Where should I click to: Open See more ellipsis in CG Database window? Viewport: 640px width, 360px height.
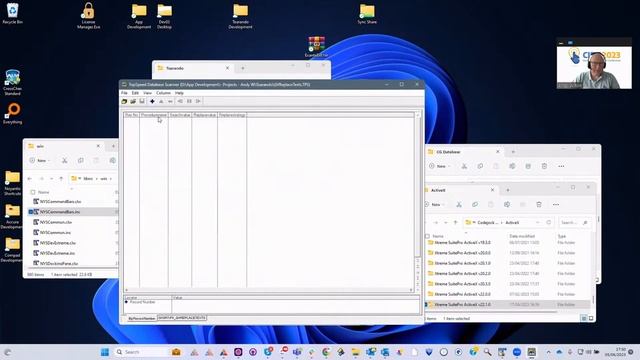click(561, 167)
